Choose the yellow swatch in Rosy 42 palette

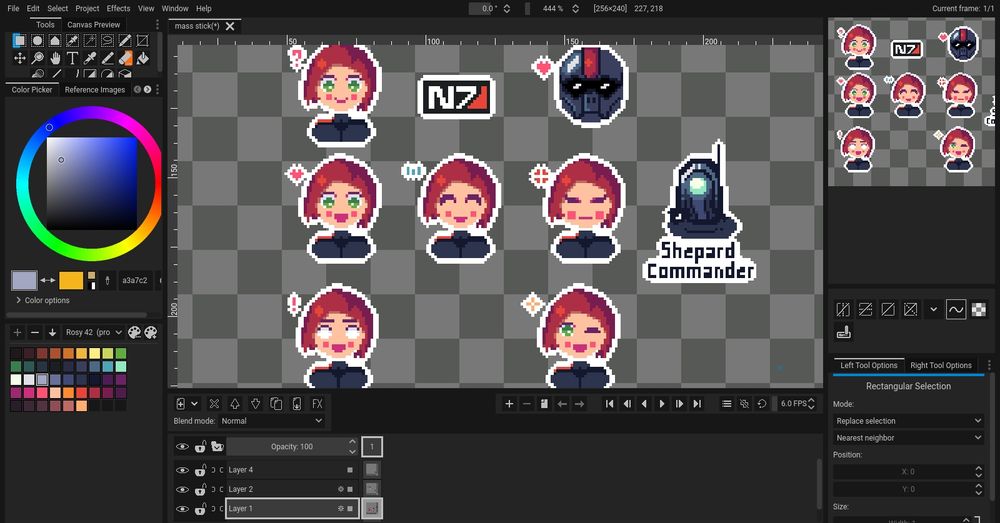(94, 353)
